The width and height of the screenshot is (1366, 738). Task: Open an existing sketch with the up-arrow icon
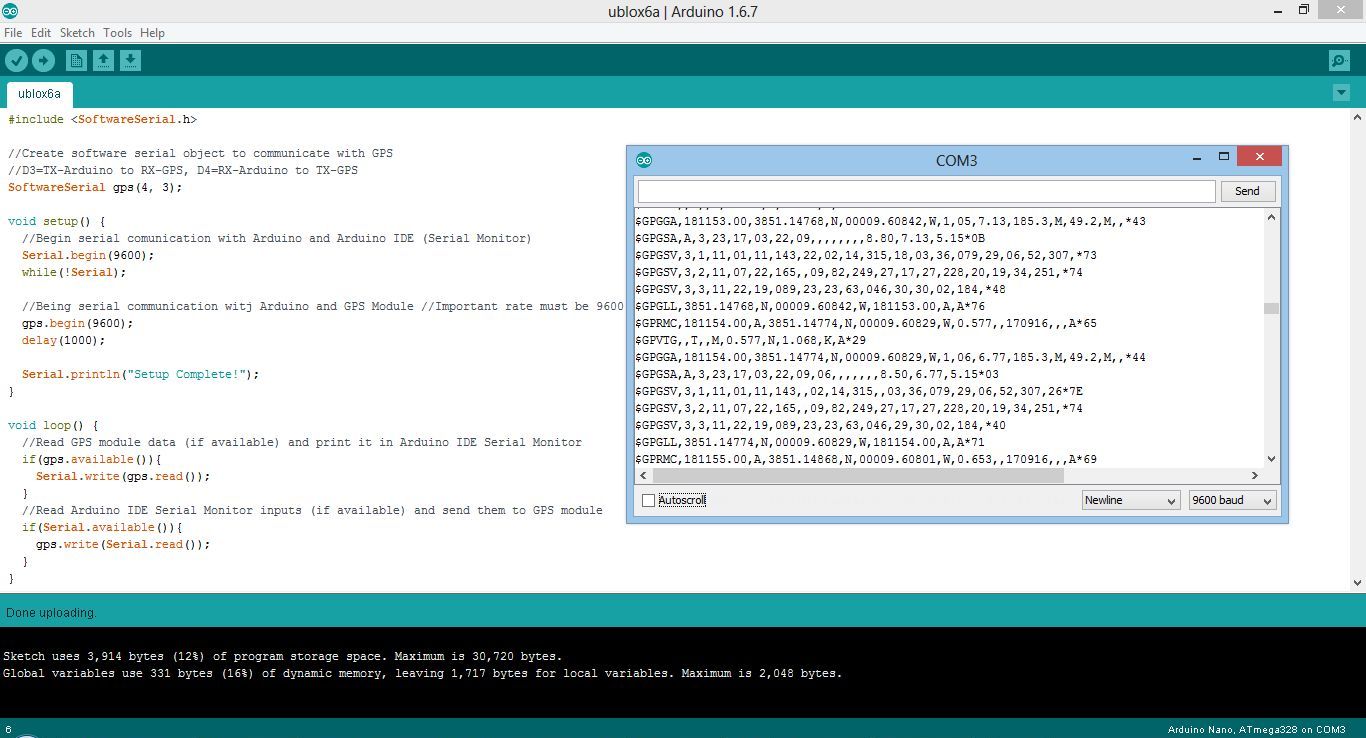click(103, 61)
